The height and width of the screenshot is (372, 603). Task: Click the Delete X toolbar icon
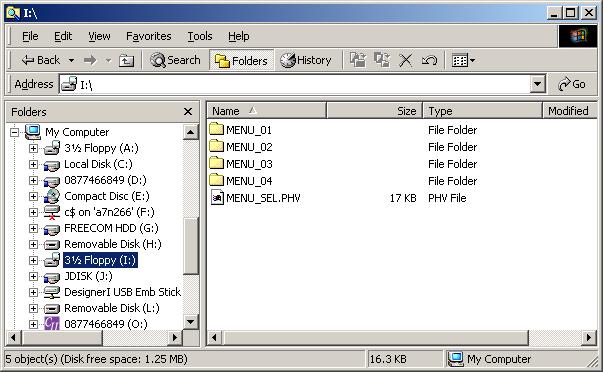tap(405, 60)
